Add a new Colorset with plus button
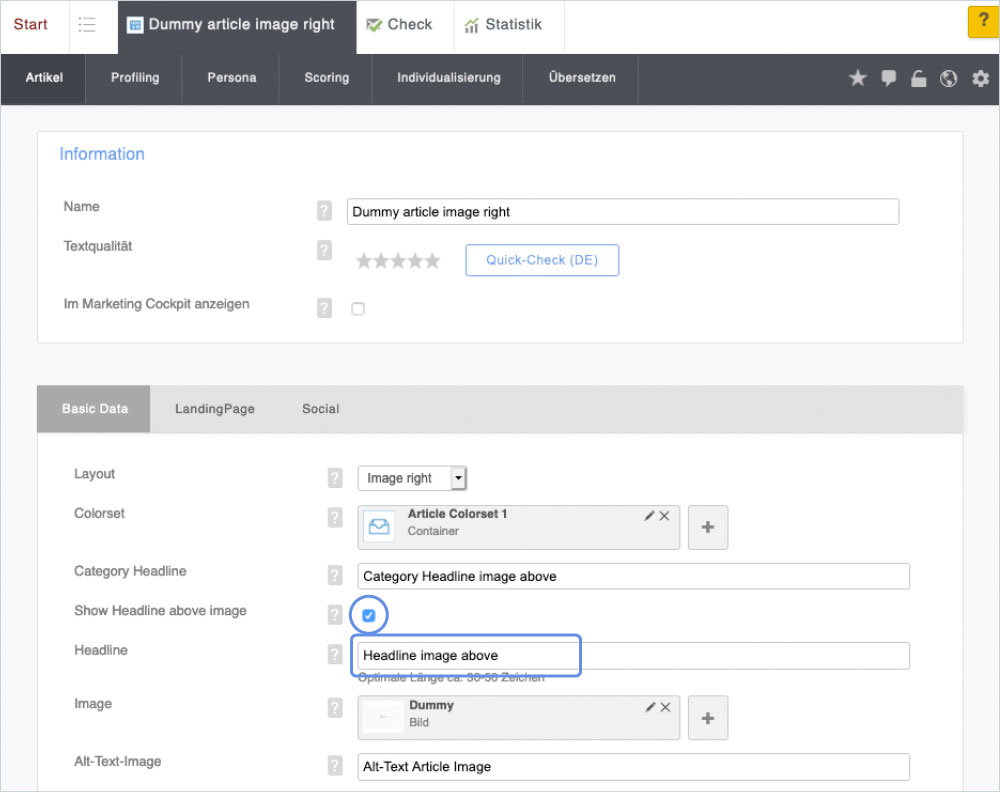The image size is (1000, 792). 708,527
